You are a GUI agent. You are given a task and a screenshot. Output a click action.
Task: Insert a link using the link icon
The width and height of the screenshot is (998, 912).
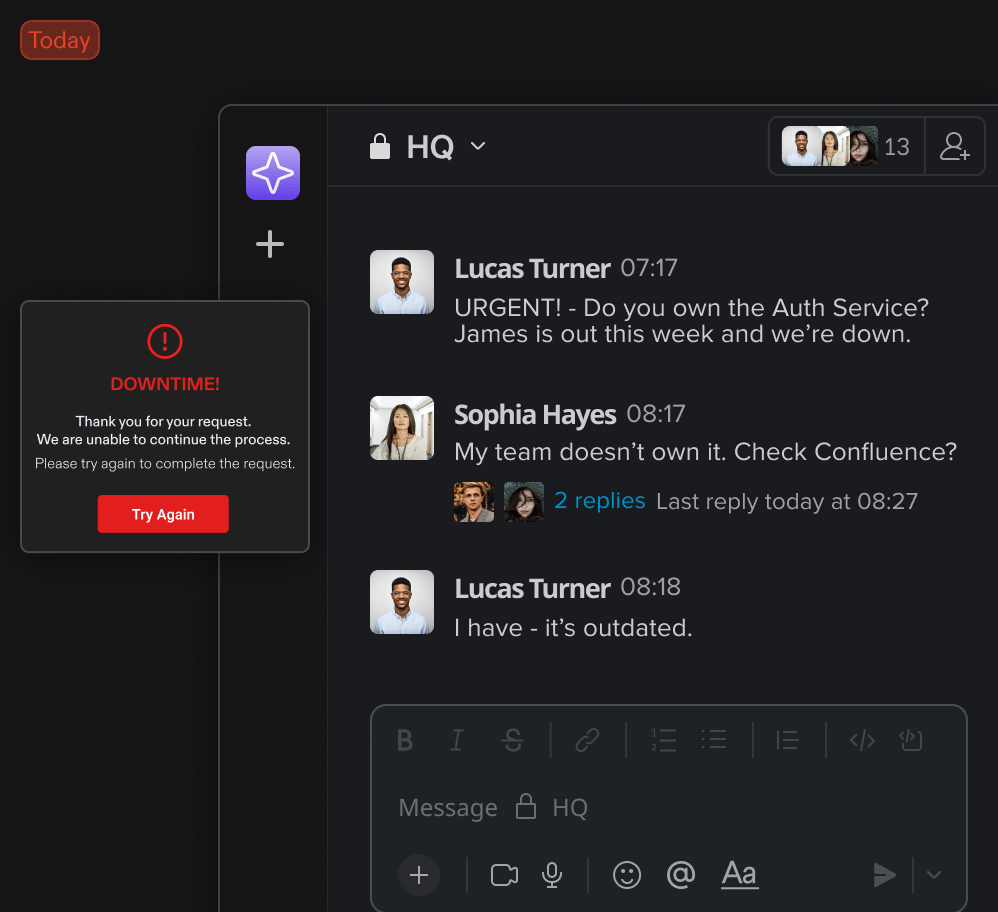click(x=587, y=740)
